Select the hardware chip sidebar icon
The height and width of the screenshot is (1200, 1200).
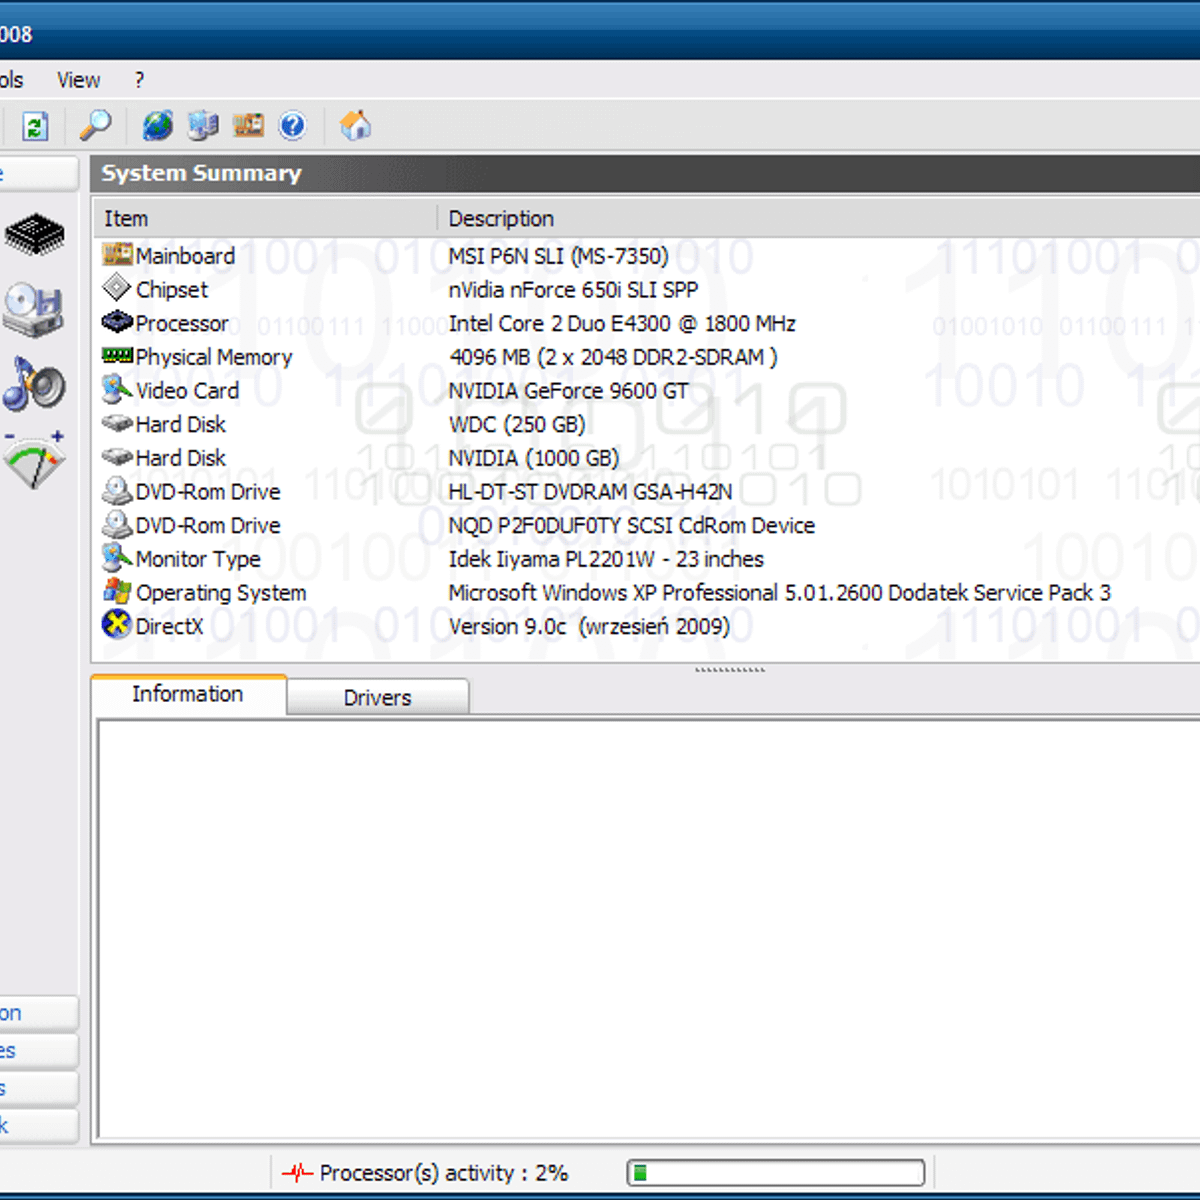click(x=34, y=234)
